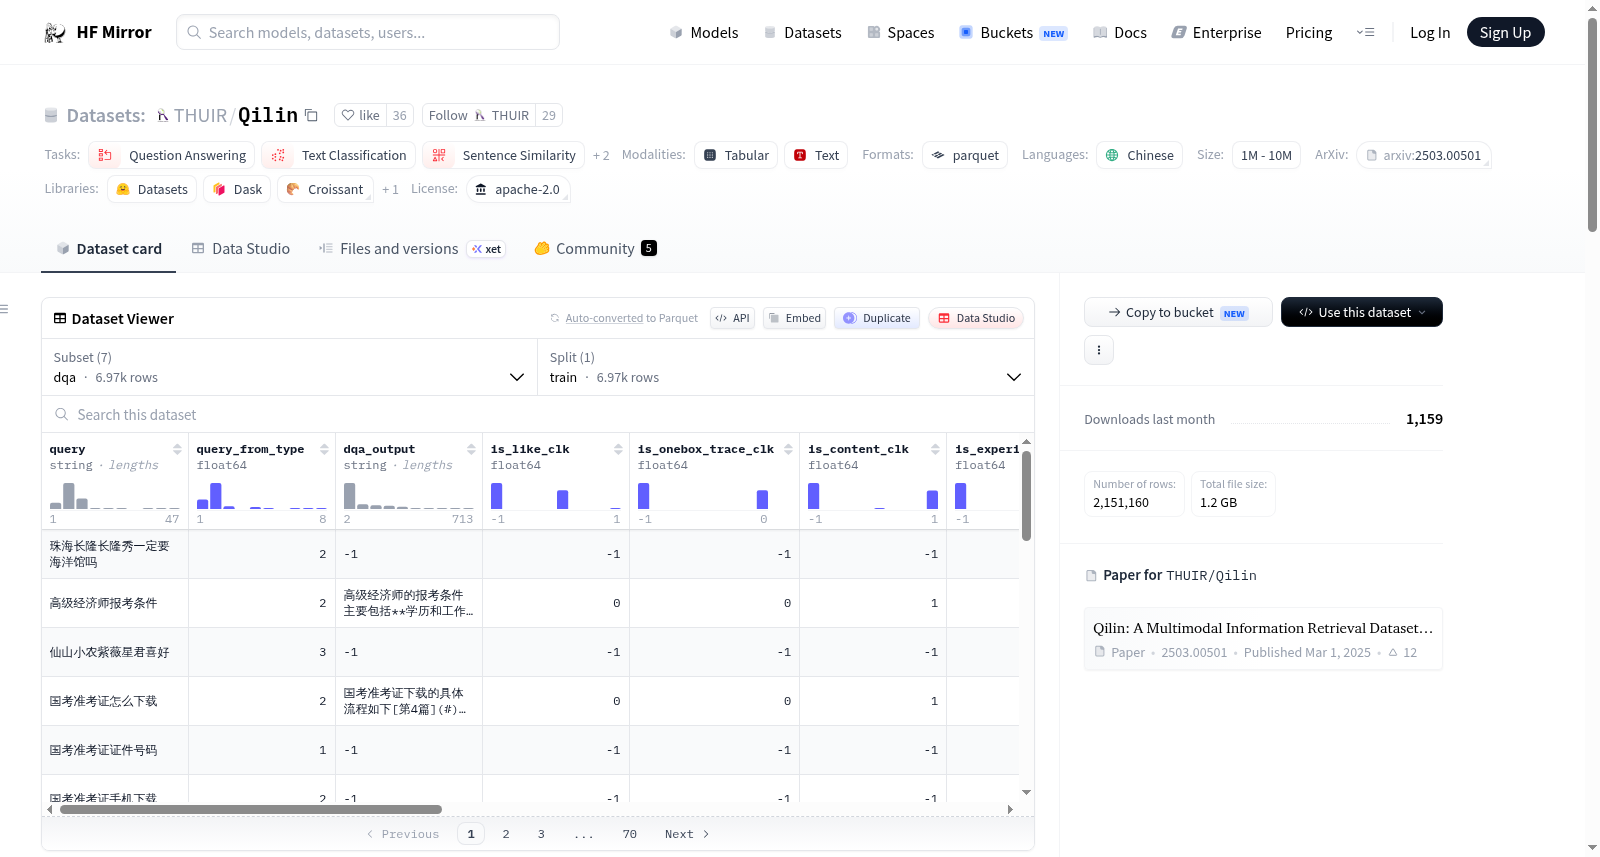Screen dimensions: 1600x857
Task: Click the main search models input
Action: tap(368, 32)
